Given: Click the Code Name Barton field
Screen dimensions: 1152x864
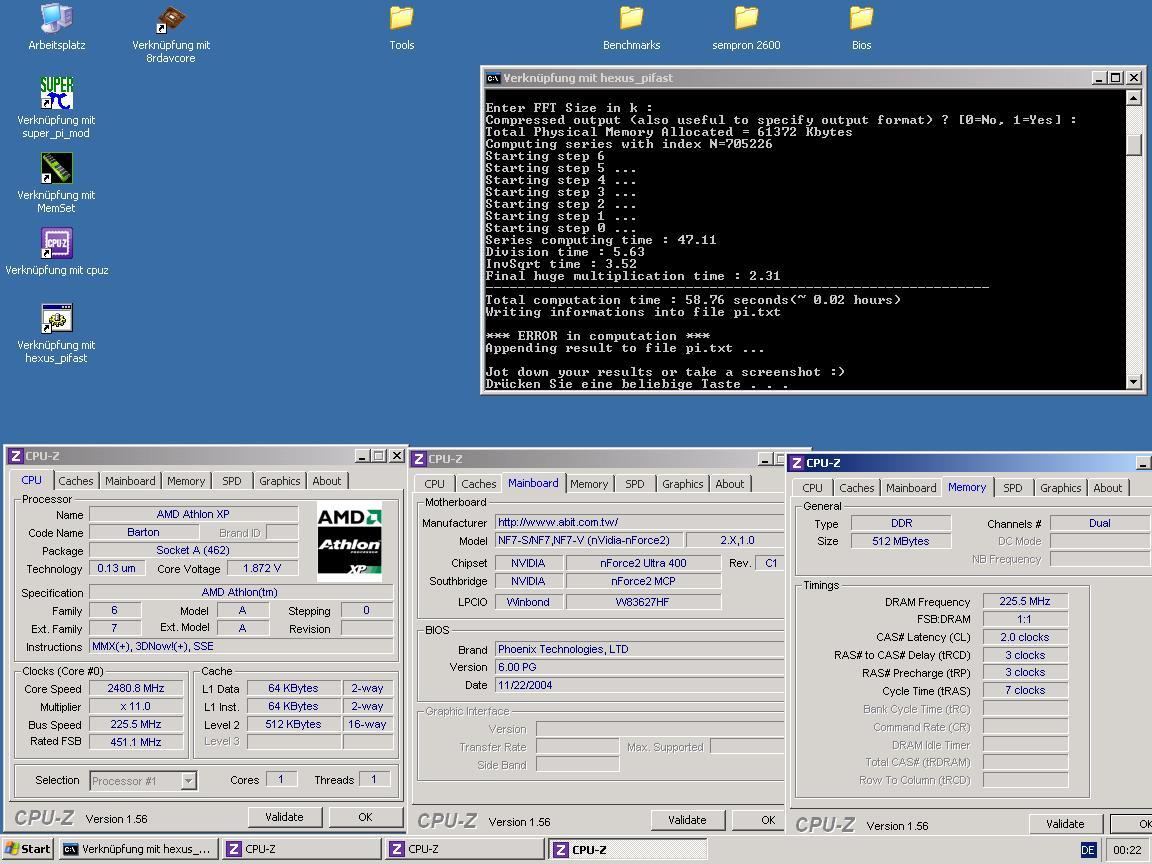Looking at the screenshot, I should 143,532.
